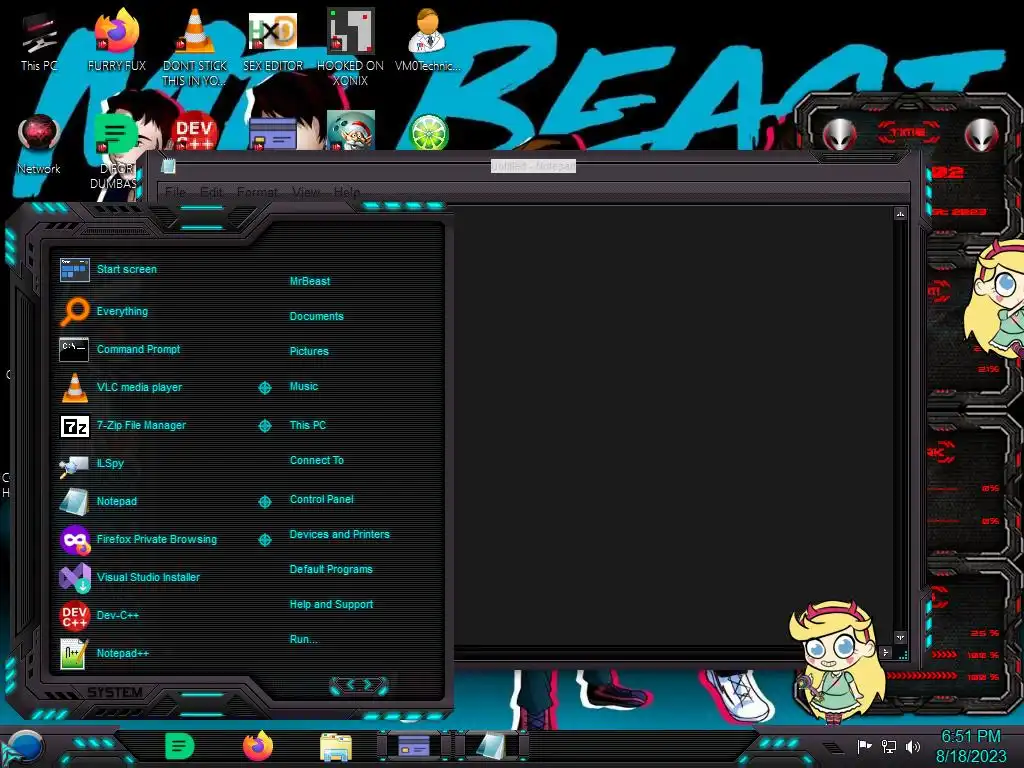
Task: Open MrBeast user folder link
Action: [310, 281]
